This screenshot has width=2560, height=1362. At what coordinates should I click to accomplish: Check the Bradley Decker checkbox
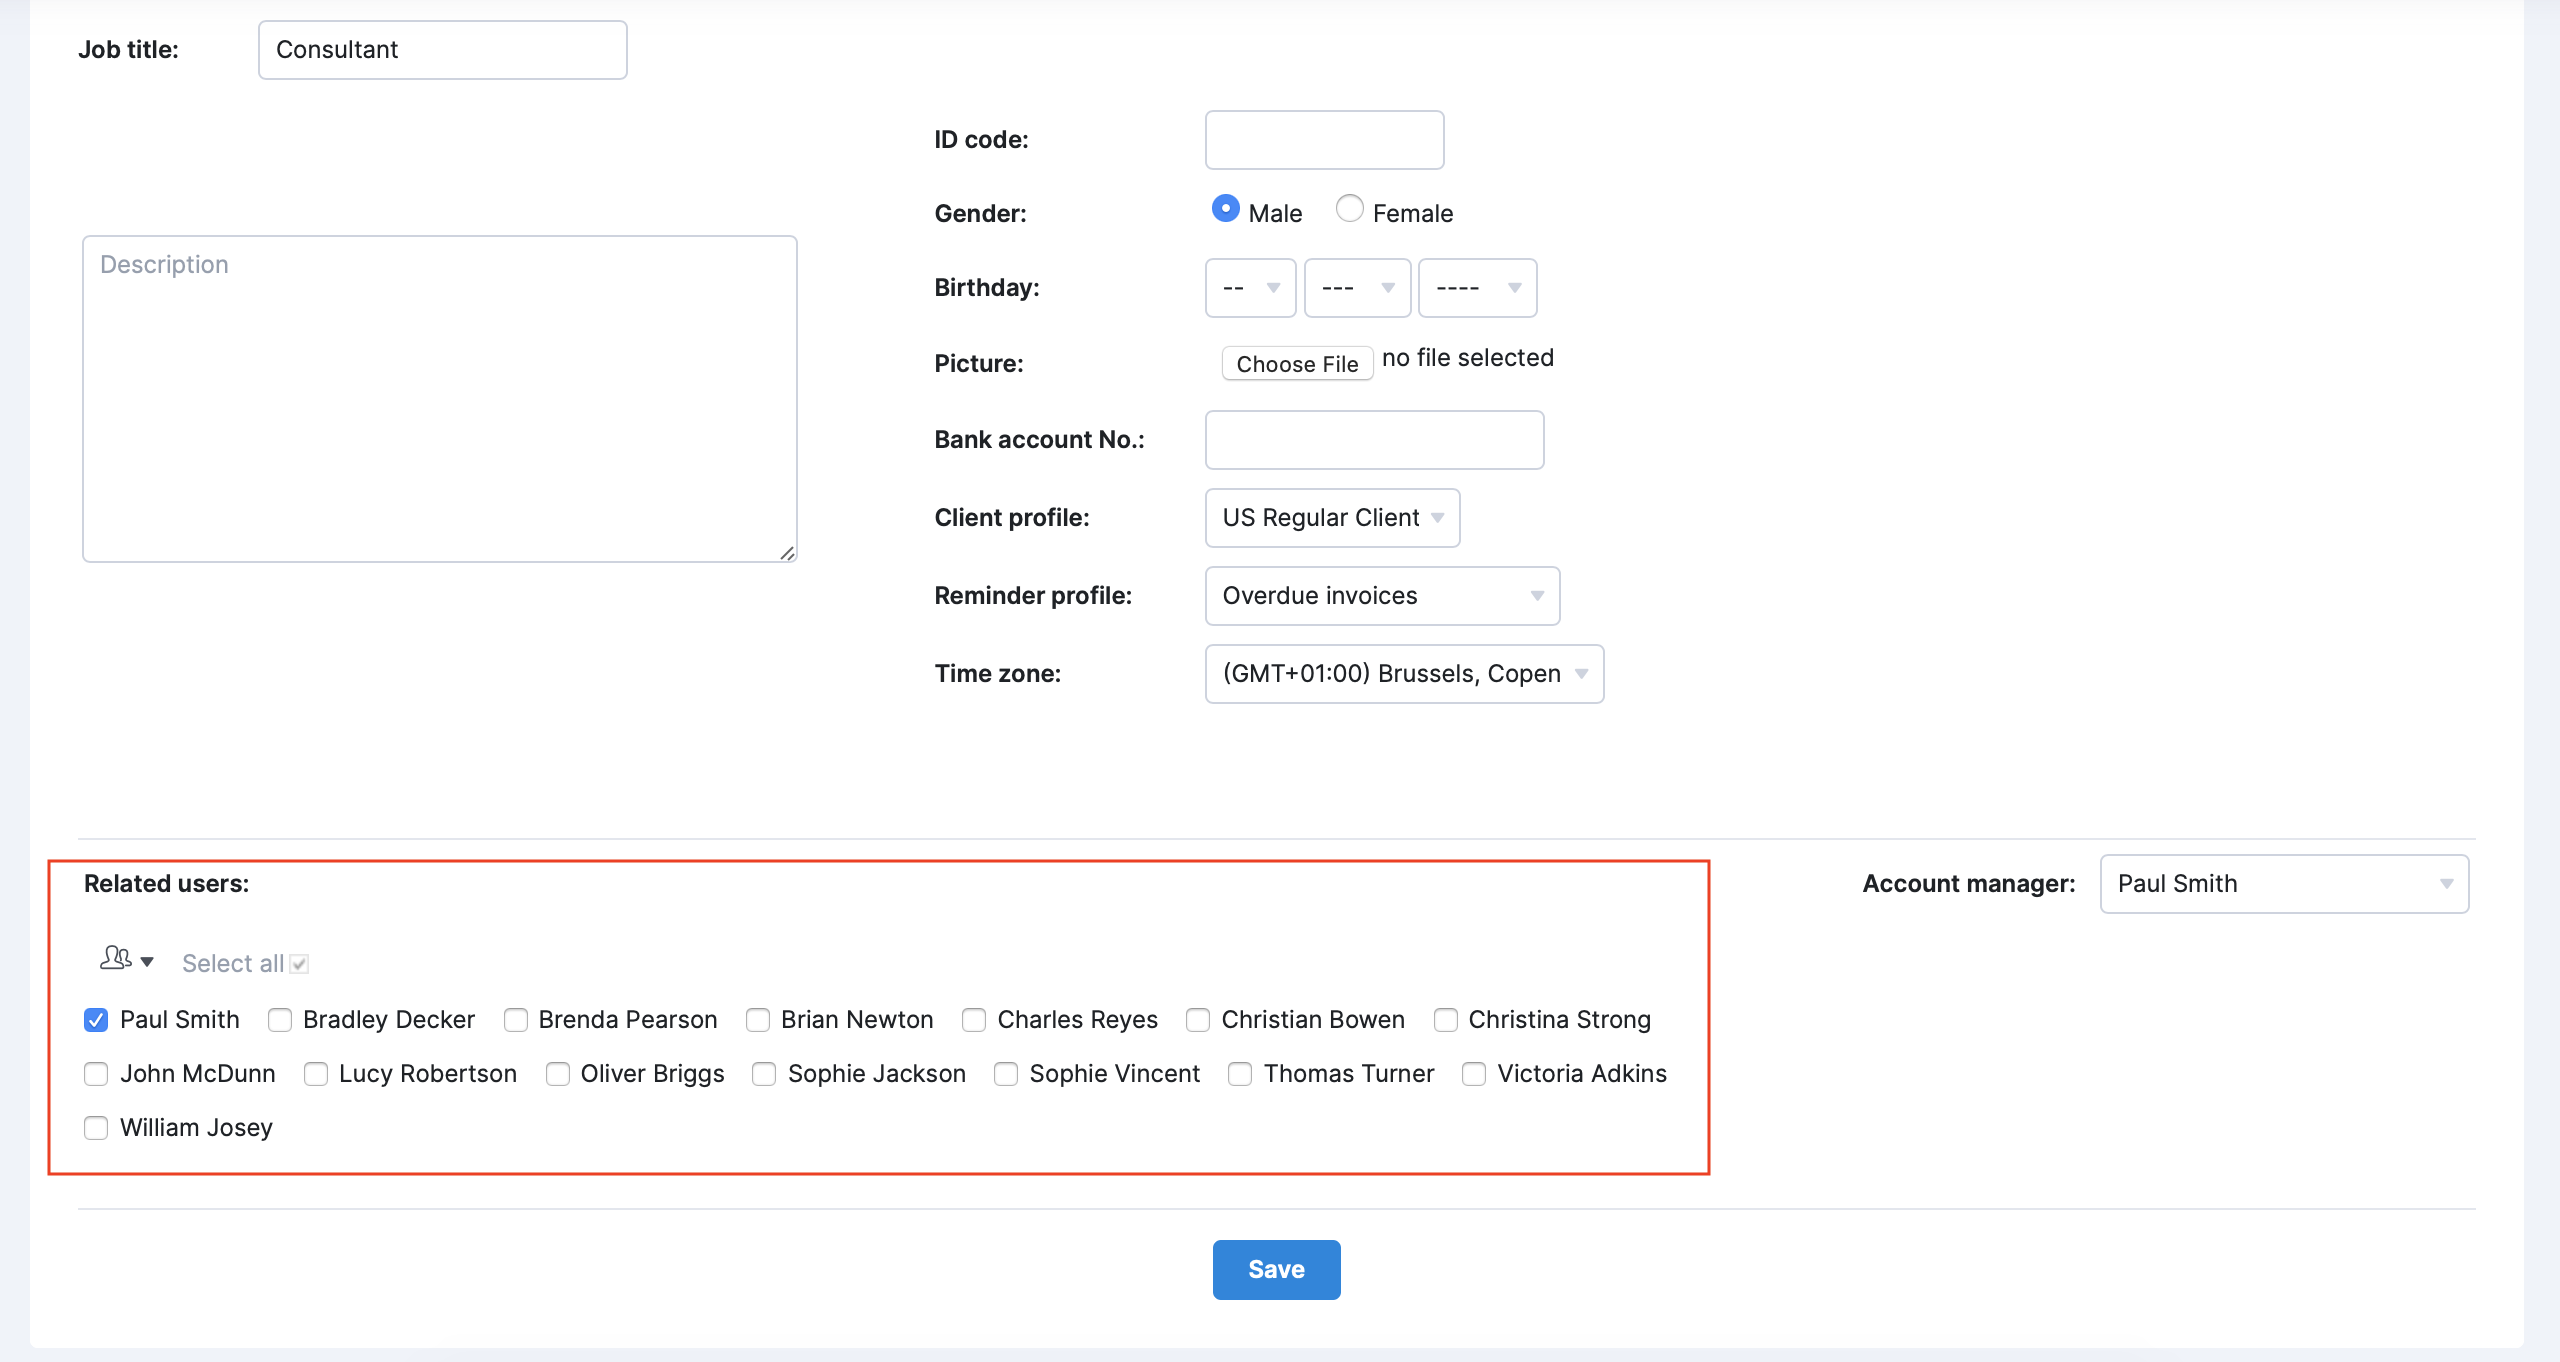point(280,1020)
